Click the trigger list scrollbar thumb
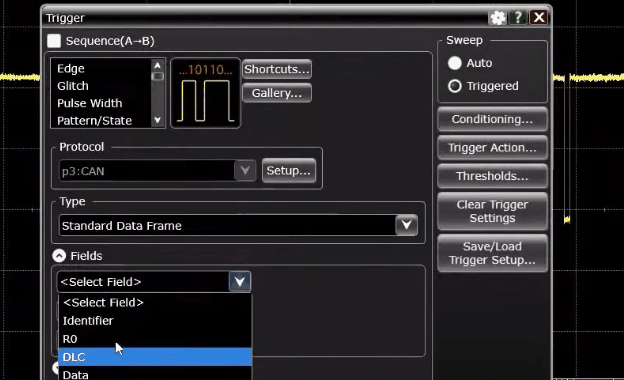Image resolution: width=624 pixels, height=380 pixels. click(158, 76)
